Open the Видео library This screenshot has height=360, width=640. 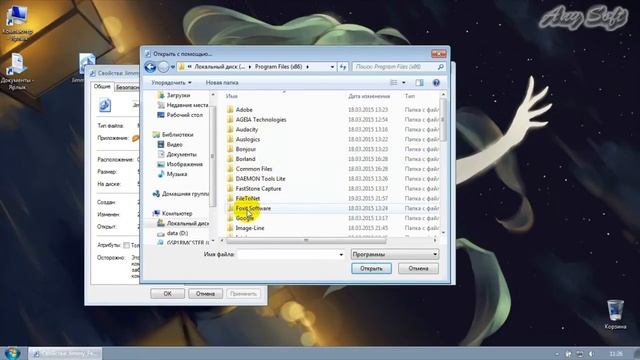170,144
